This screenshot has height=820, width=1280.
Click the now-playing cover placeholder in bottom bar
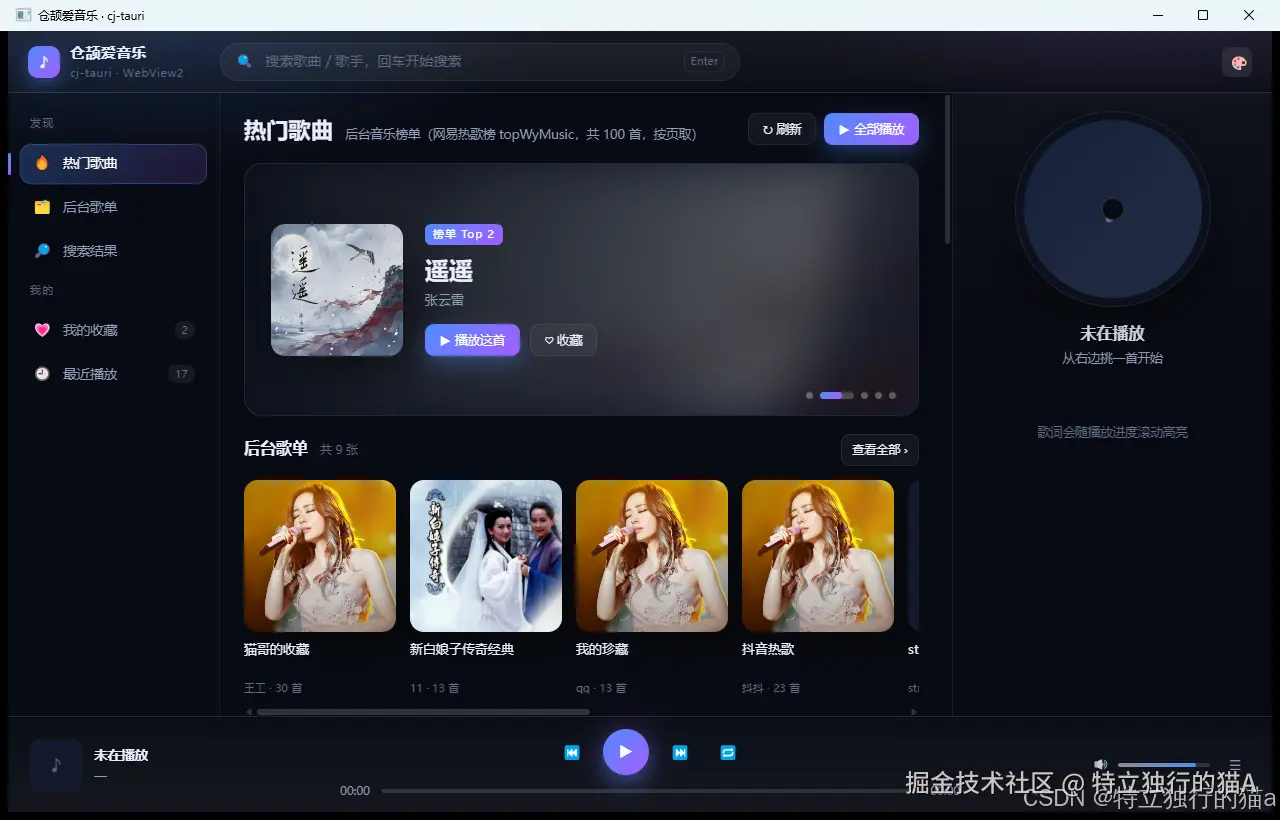[56, 765]
